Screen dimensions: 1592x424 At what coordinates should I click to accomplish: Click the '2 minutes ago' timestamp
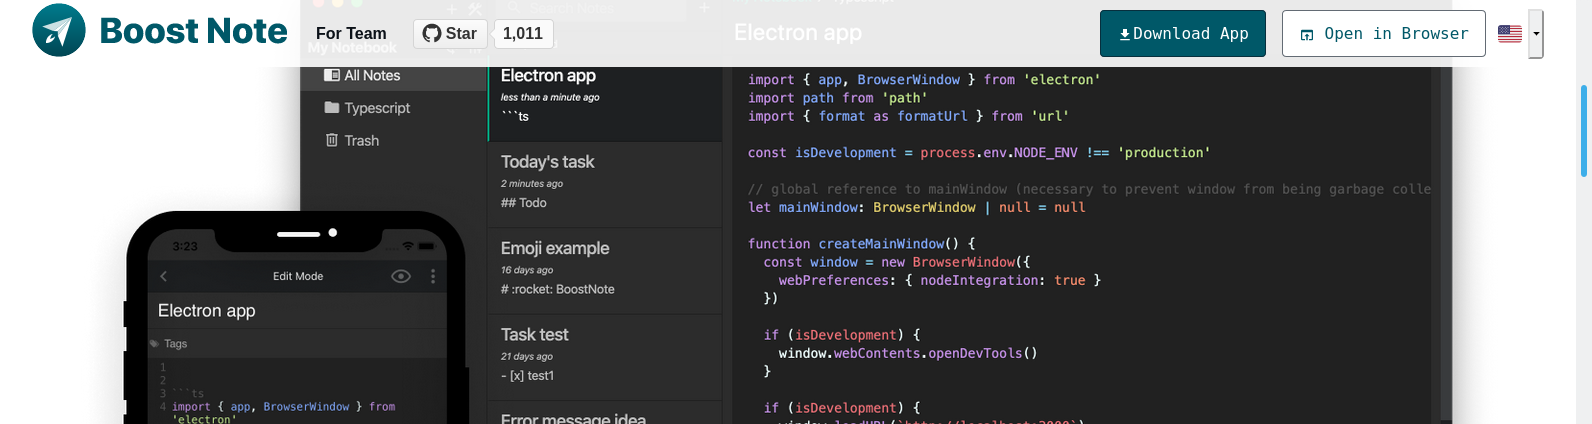pyautogui.click(x=532, y=184)
